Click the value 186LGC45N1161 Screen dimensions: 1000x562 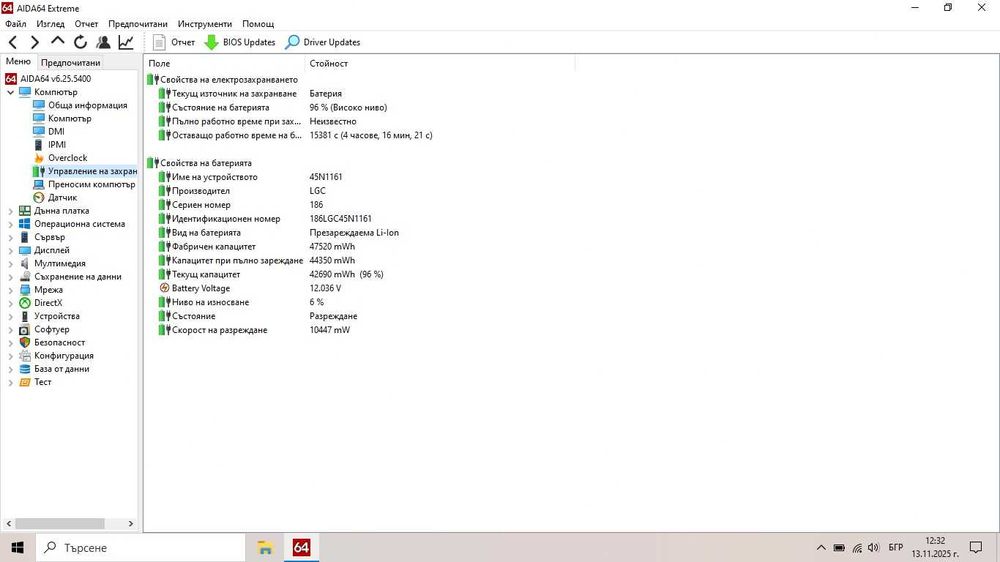point(341,219)
